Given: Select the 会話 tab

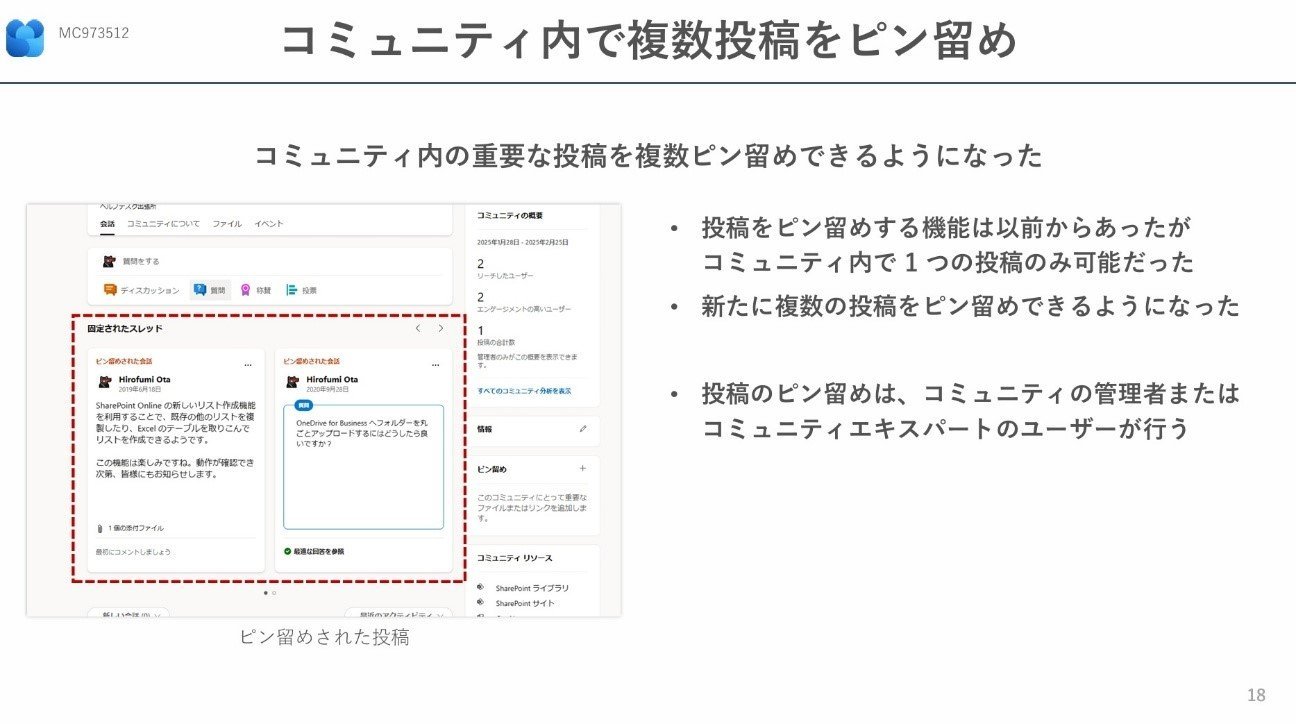Looking at the screenshot, I should click(x=107, y=224).
